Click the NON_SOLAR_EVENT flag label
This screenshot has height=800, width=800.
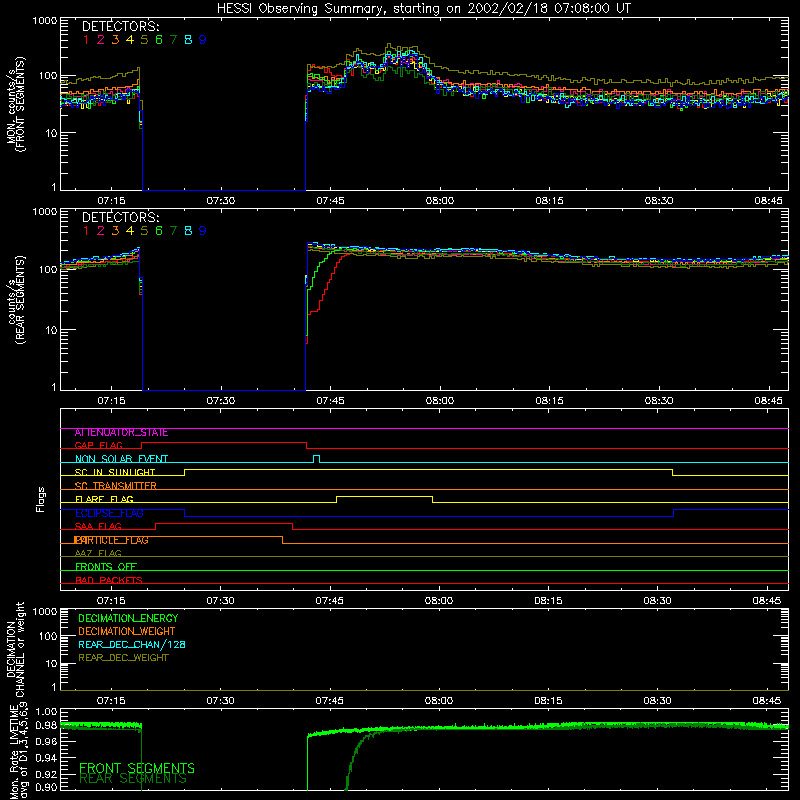click(121, 459)
